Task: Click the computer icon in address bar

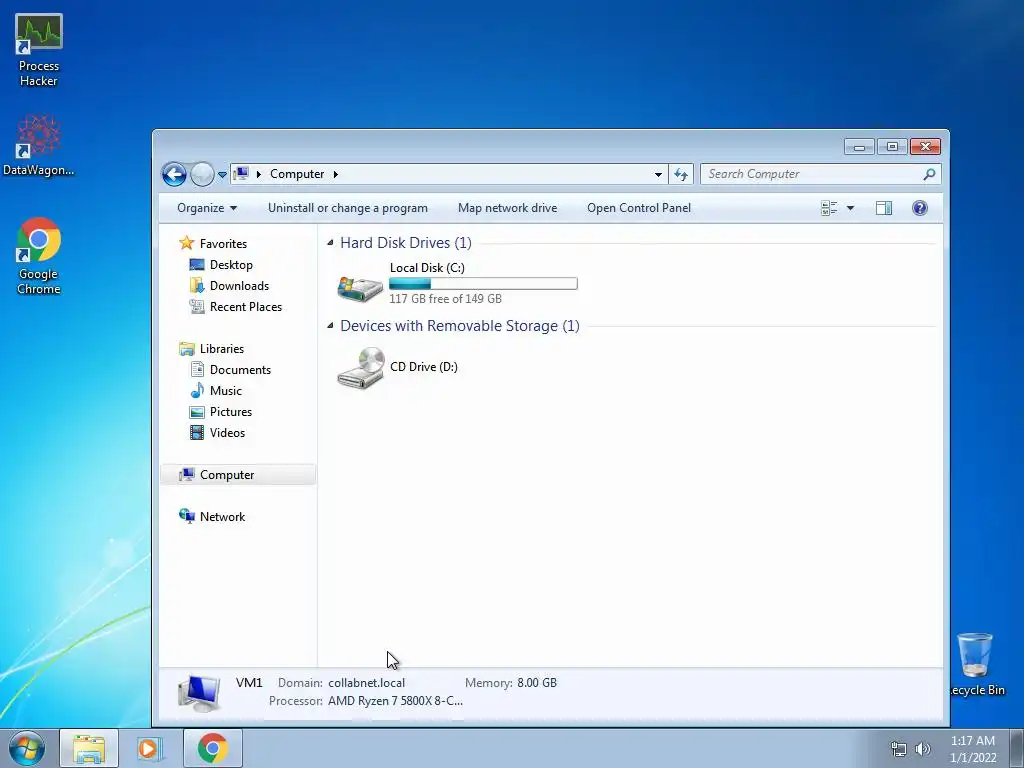Action: [241, 174]
